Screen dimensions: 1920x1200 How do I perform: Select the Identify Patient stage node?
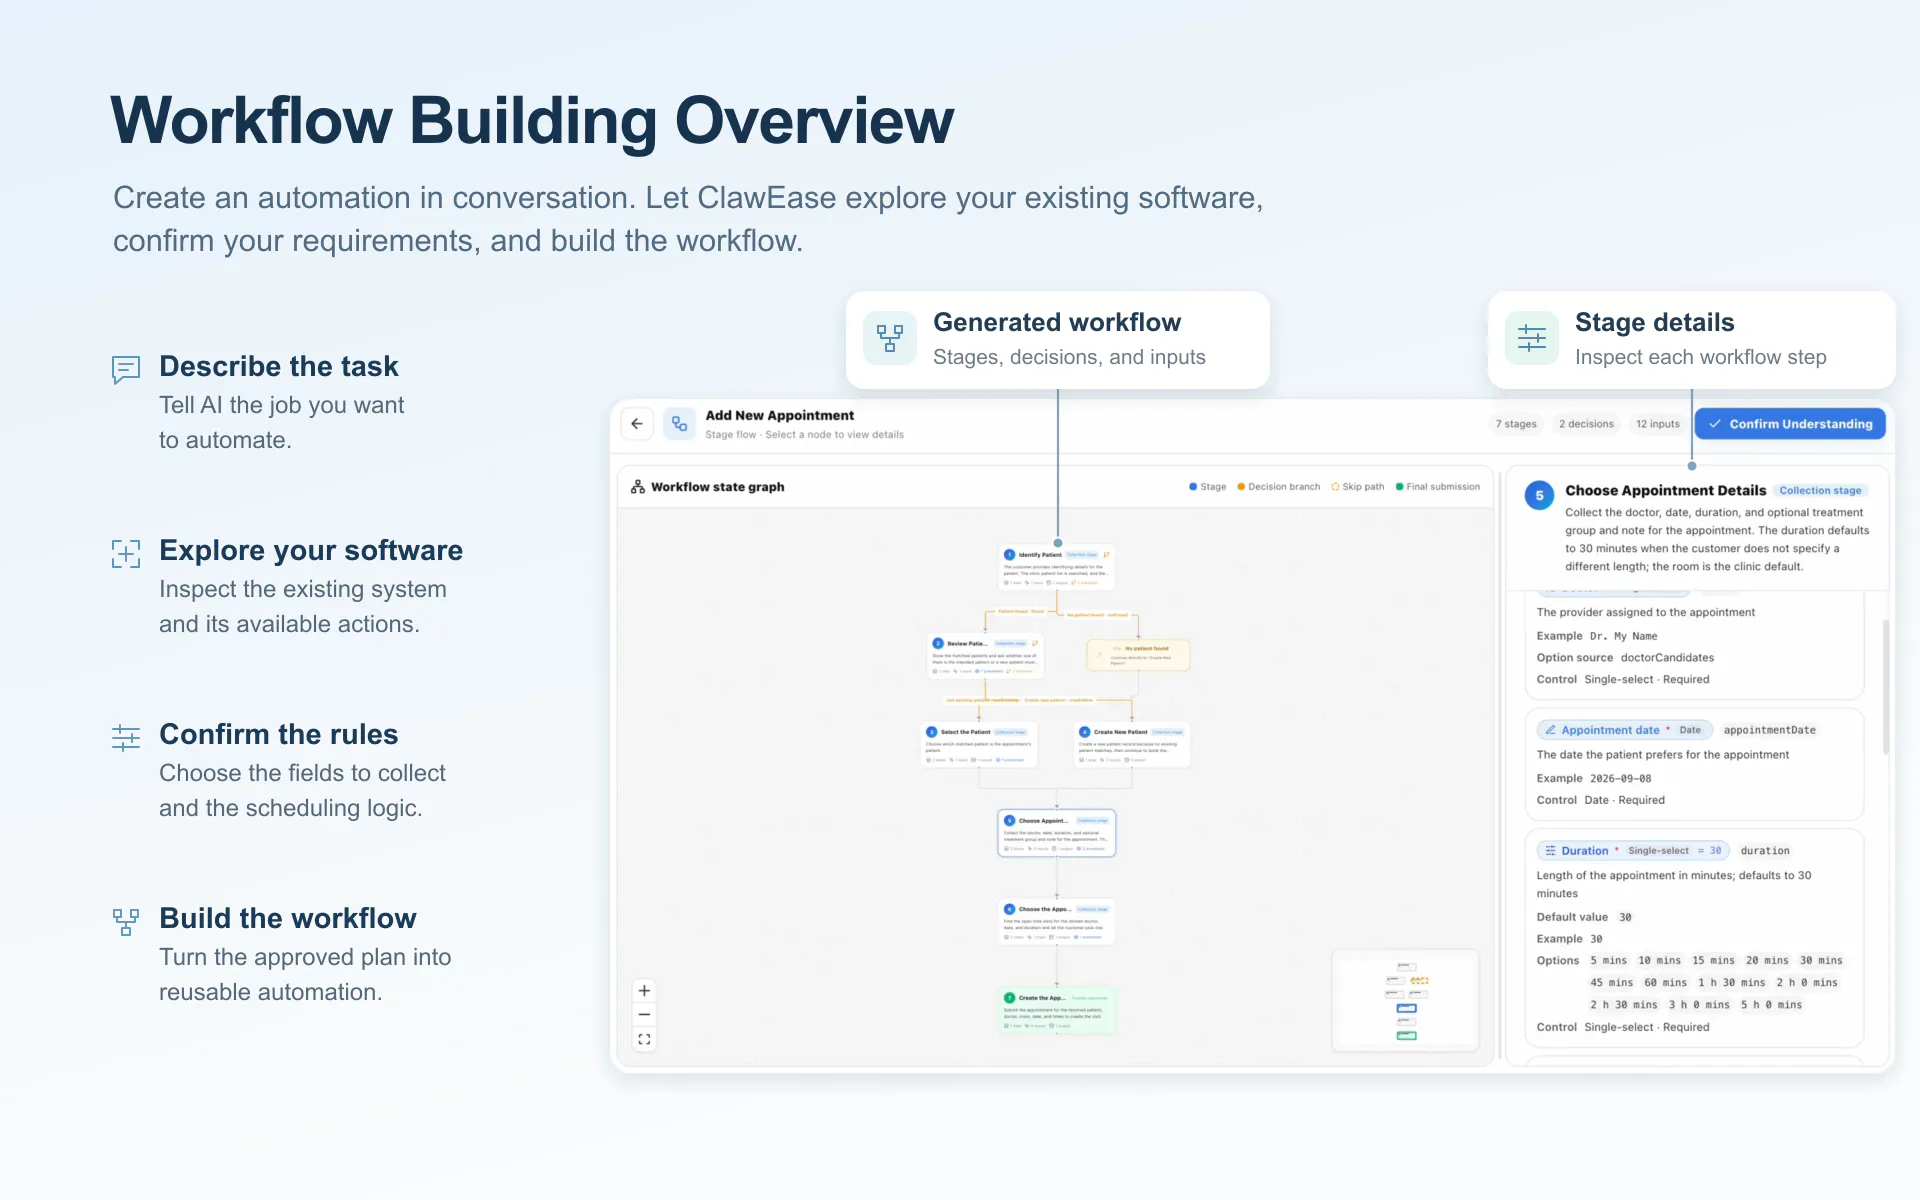pyautogui.click(x=1057, y=567)
